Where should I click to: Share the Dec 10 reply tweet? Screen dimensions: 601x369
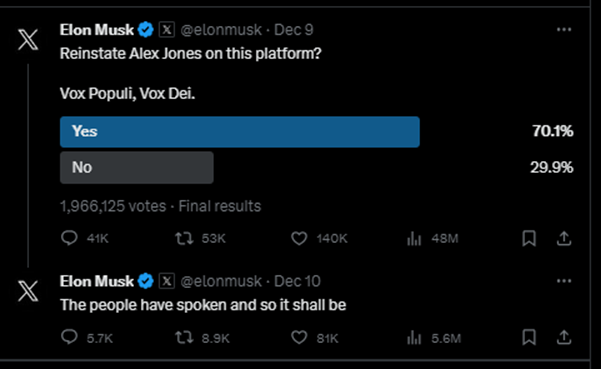564,337
